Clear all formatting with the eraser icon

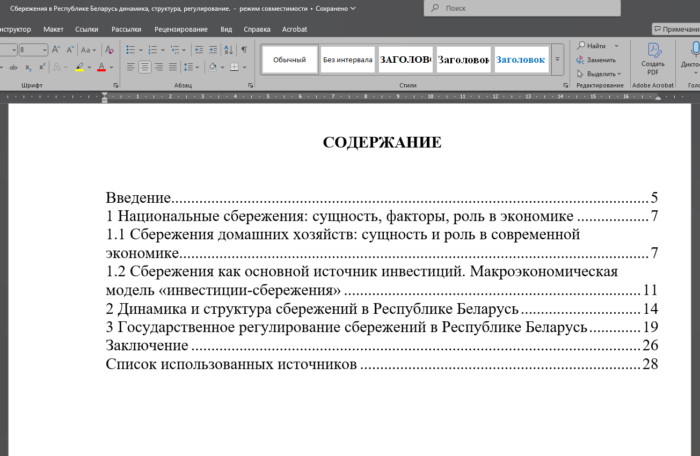click(x=109, y=50)
